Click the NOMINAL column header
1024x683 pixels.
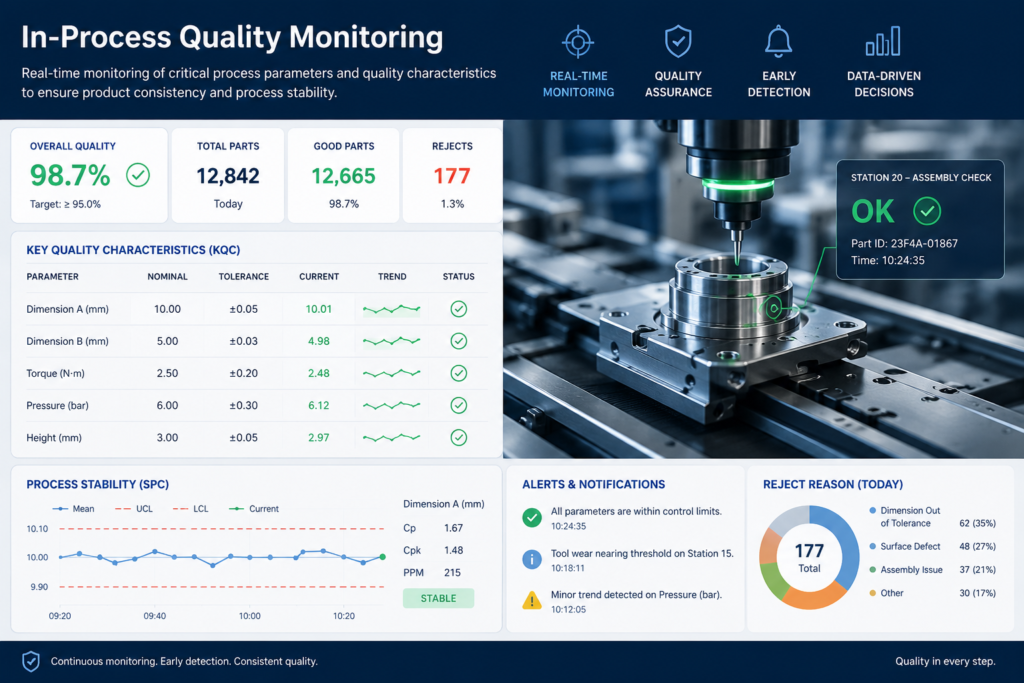(x=167, y=277)
